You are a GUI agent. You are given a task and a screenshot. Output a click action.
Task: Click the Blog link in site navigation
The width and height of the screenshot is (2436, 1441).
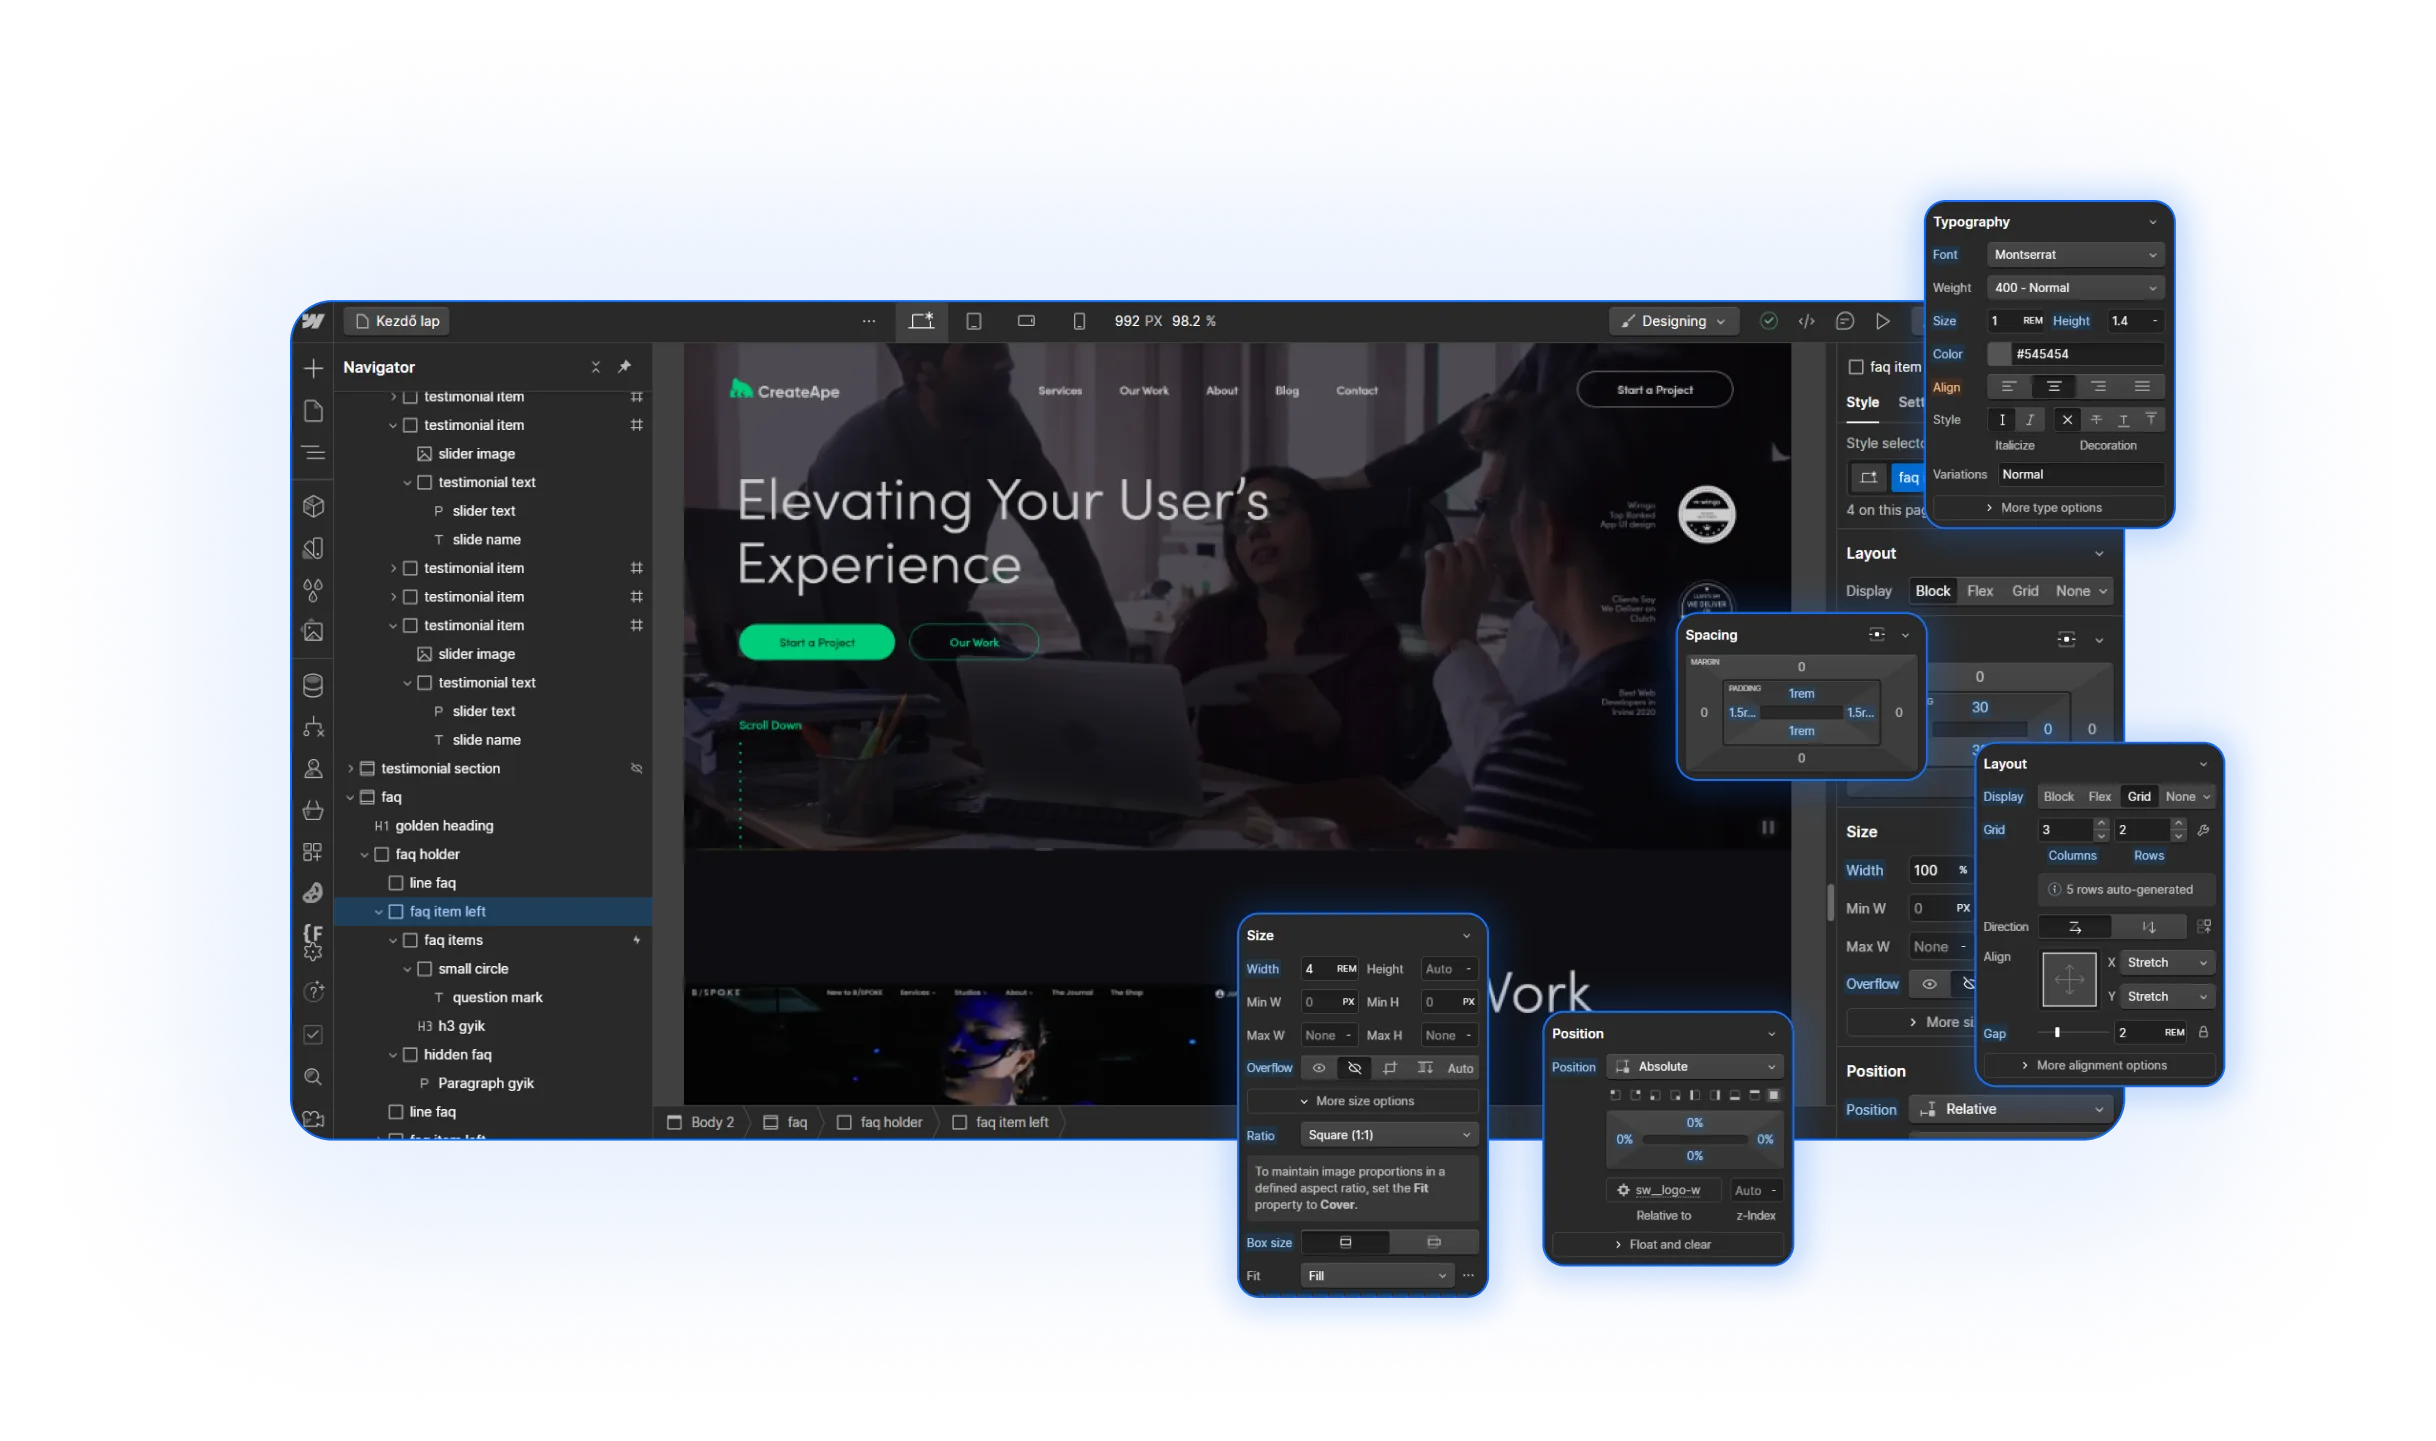click(1287, 391)
